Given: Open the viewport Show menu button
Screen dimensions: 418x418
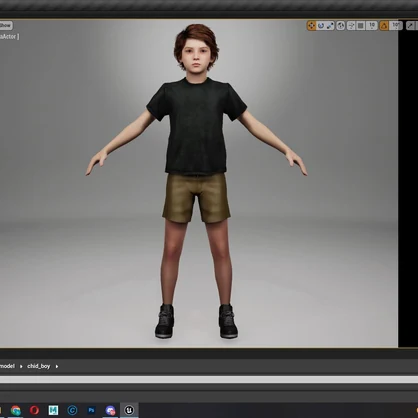Looking at the screenshot, I should [5, 25].
